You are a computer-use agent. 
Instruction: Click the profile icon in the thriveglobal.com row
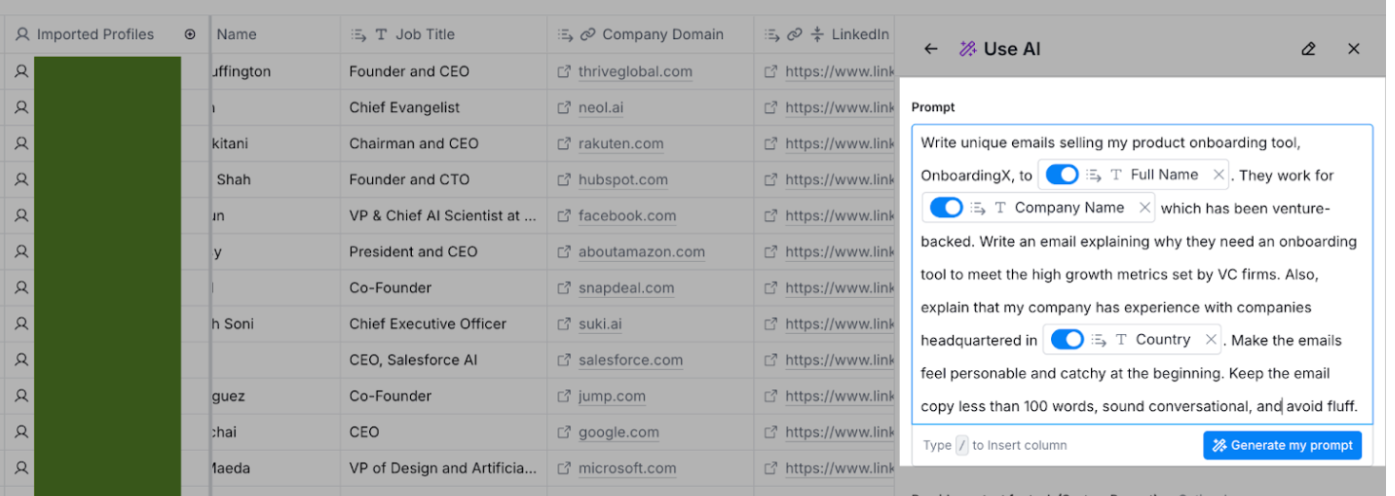(x=21, y=72)
